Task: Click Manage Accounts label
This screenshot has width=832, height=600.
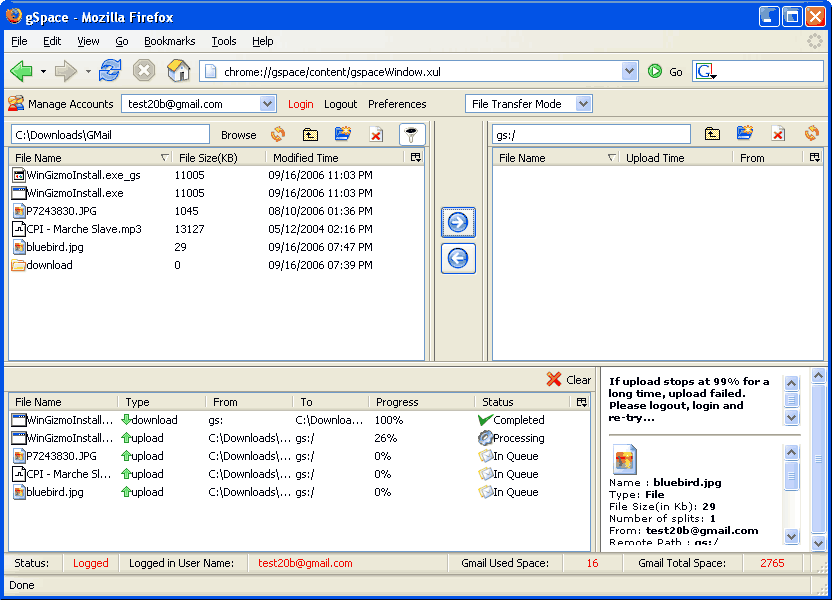Action: pos(71,104)
